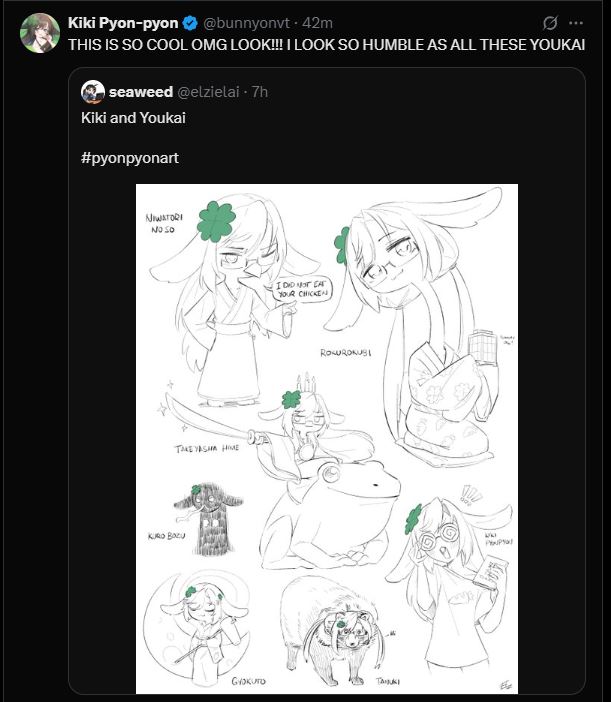Open the 42m post timestamp
Viewport: 611px width, 702px height.
[317, 23]
